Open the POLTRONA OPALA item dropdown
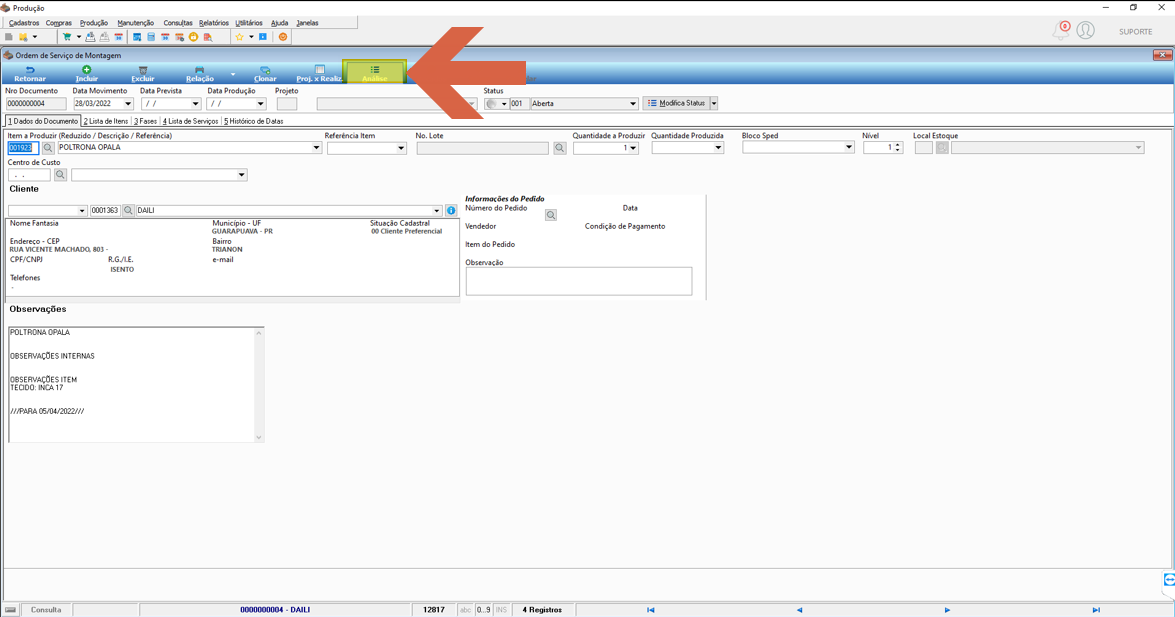The width and height of the screenshot is (1175, 617). (316, 148)
